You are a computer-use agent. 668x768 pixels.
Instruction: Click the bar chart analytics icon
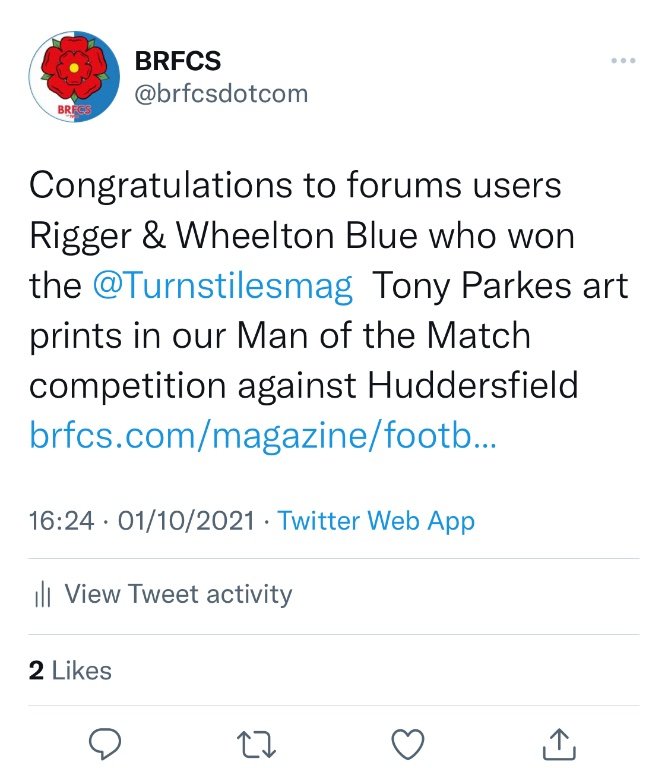pyautogui.click(x=42, y=595)
